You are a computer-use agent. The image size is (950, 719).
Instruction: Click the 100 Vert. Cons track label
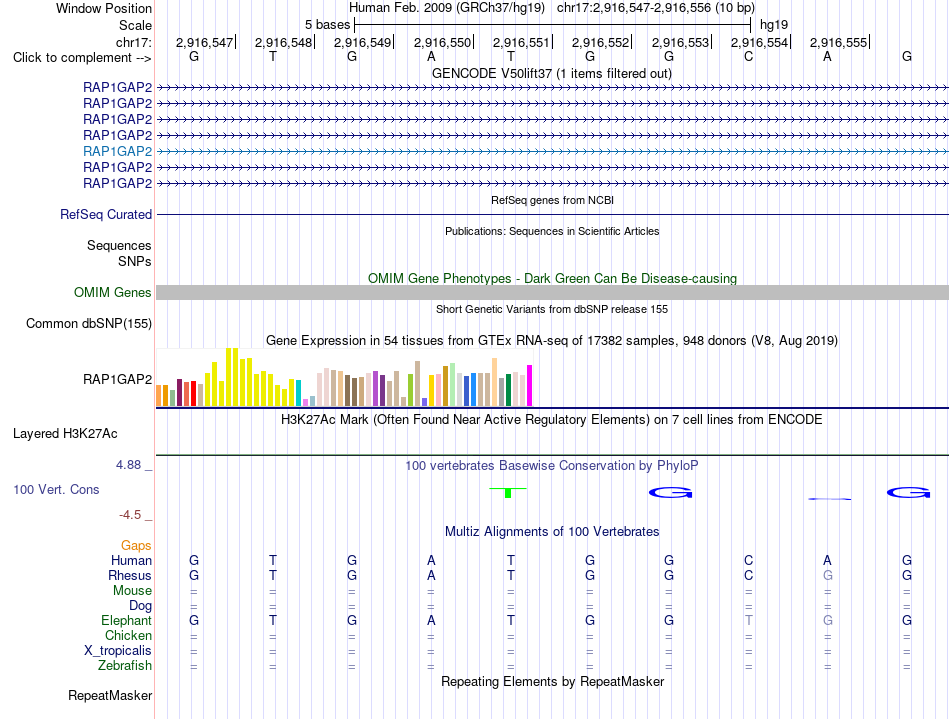[56, 489]
